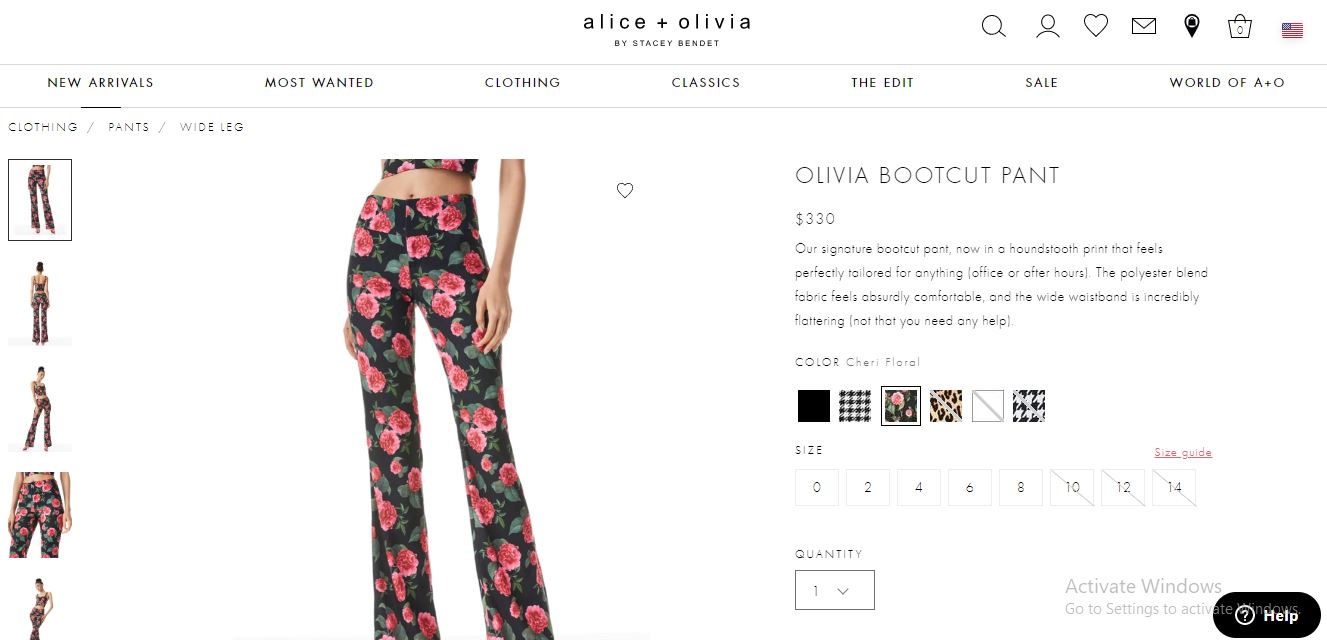Screen dimensions: 1327x640
Task: Add product to wishlist via heart on image
Action: point(625,190)
